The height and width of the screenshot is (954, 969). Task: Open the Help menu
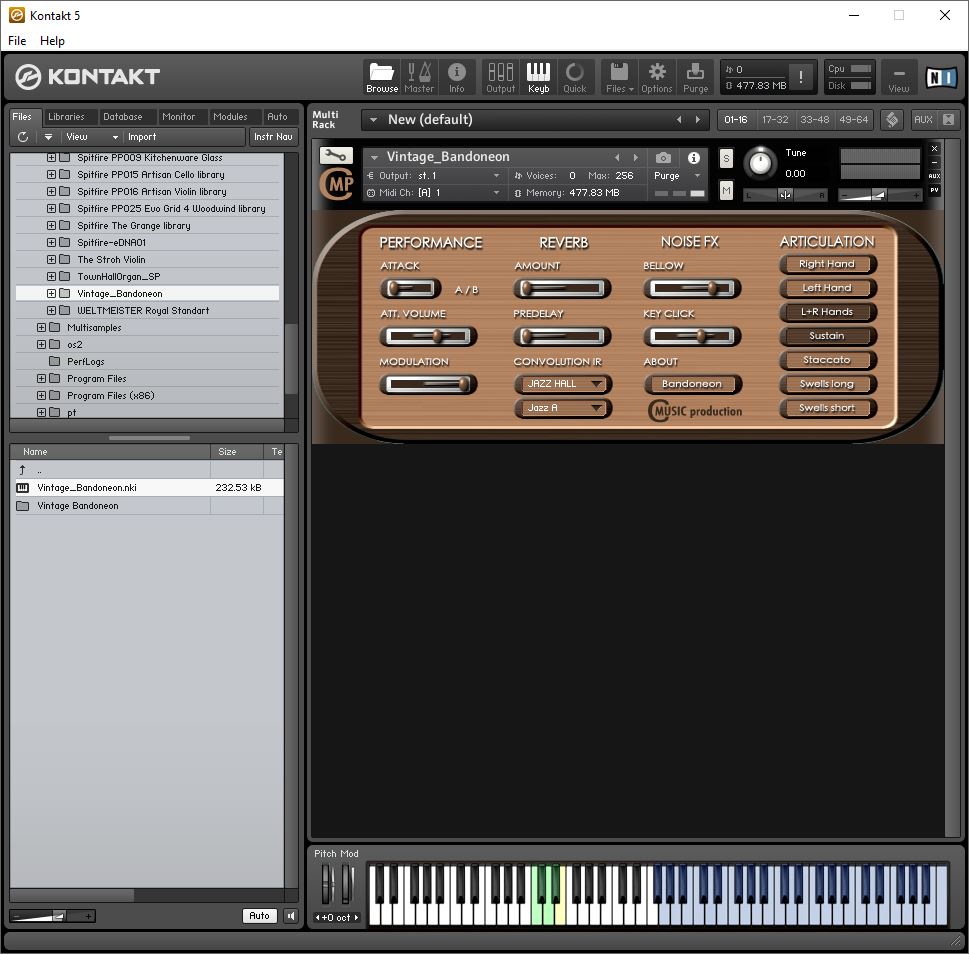click(x=52, y=41)
